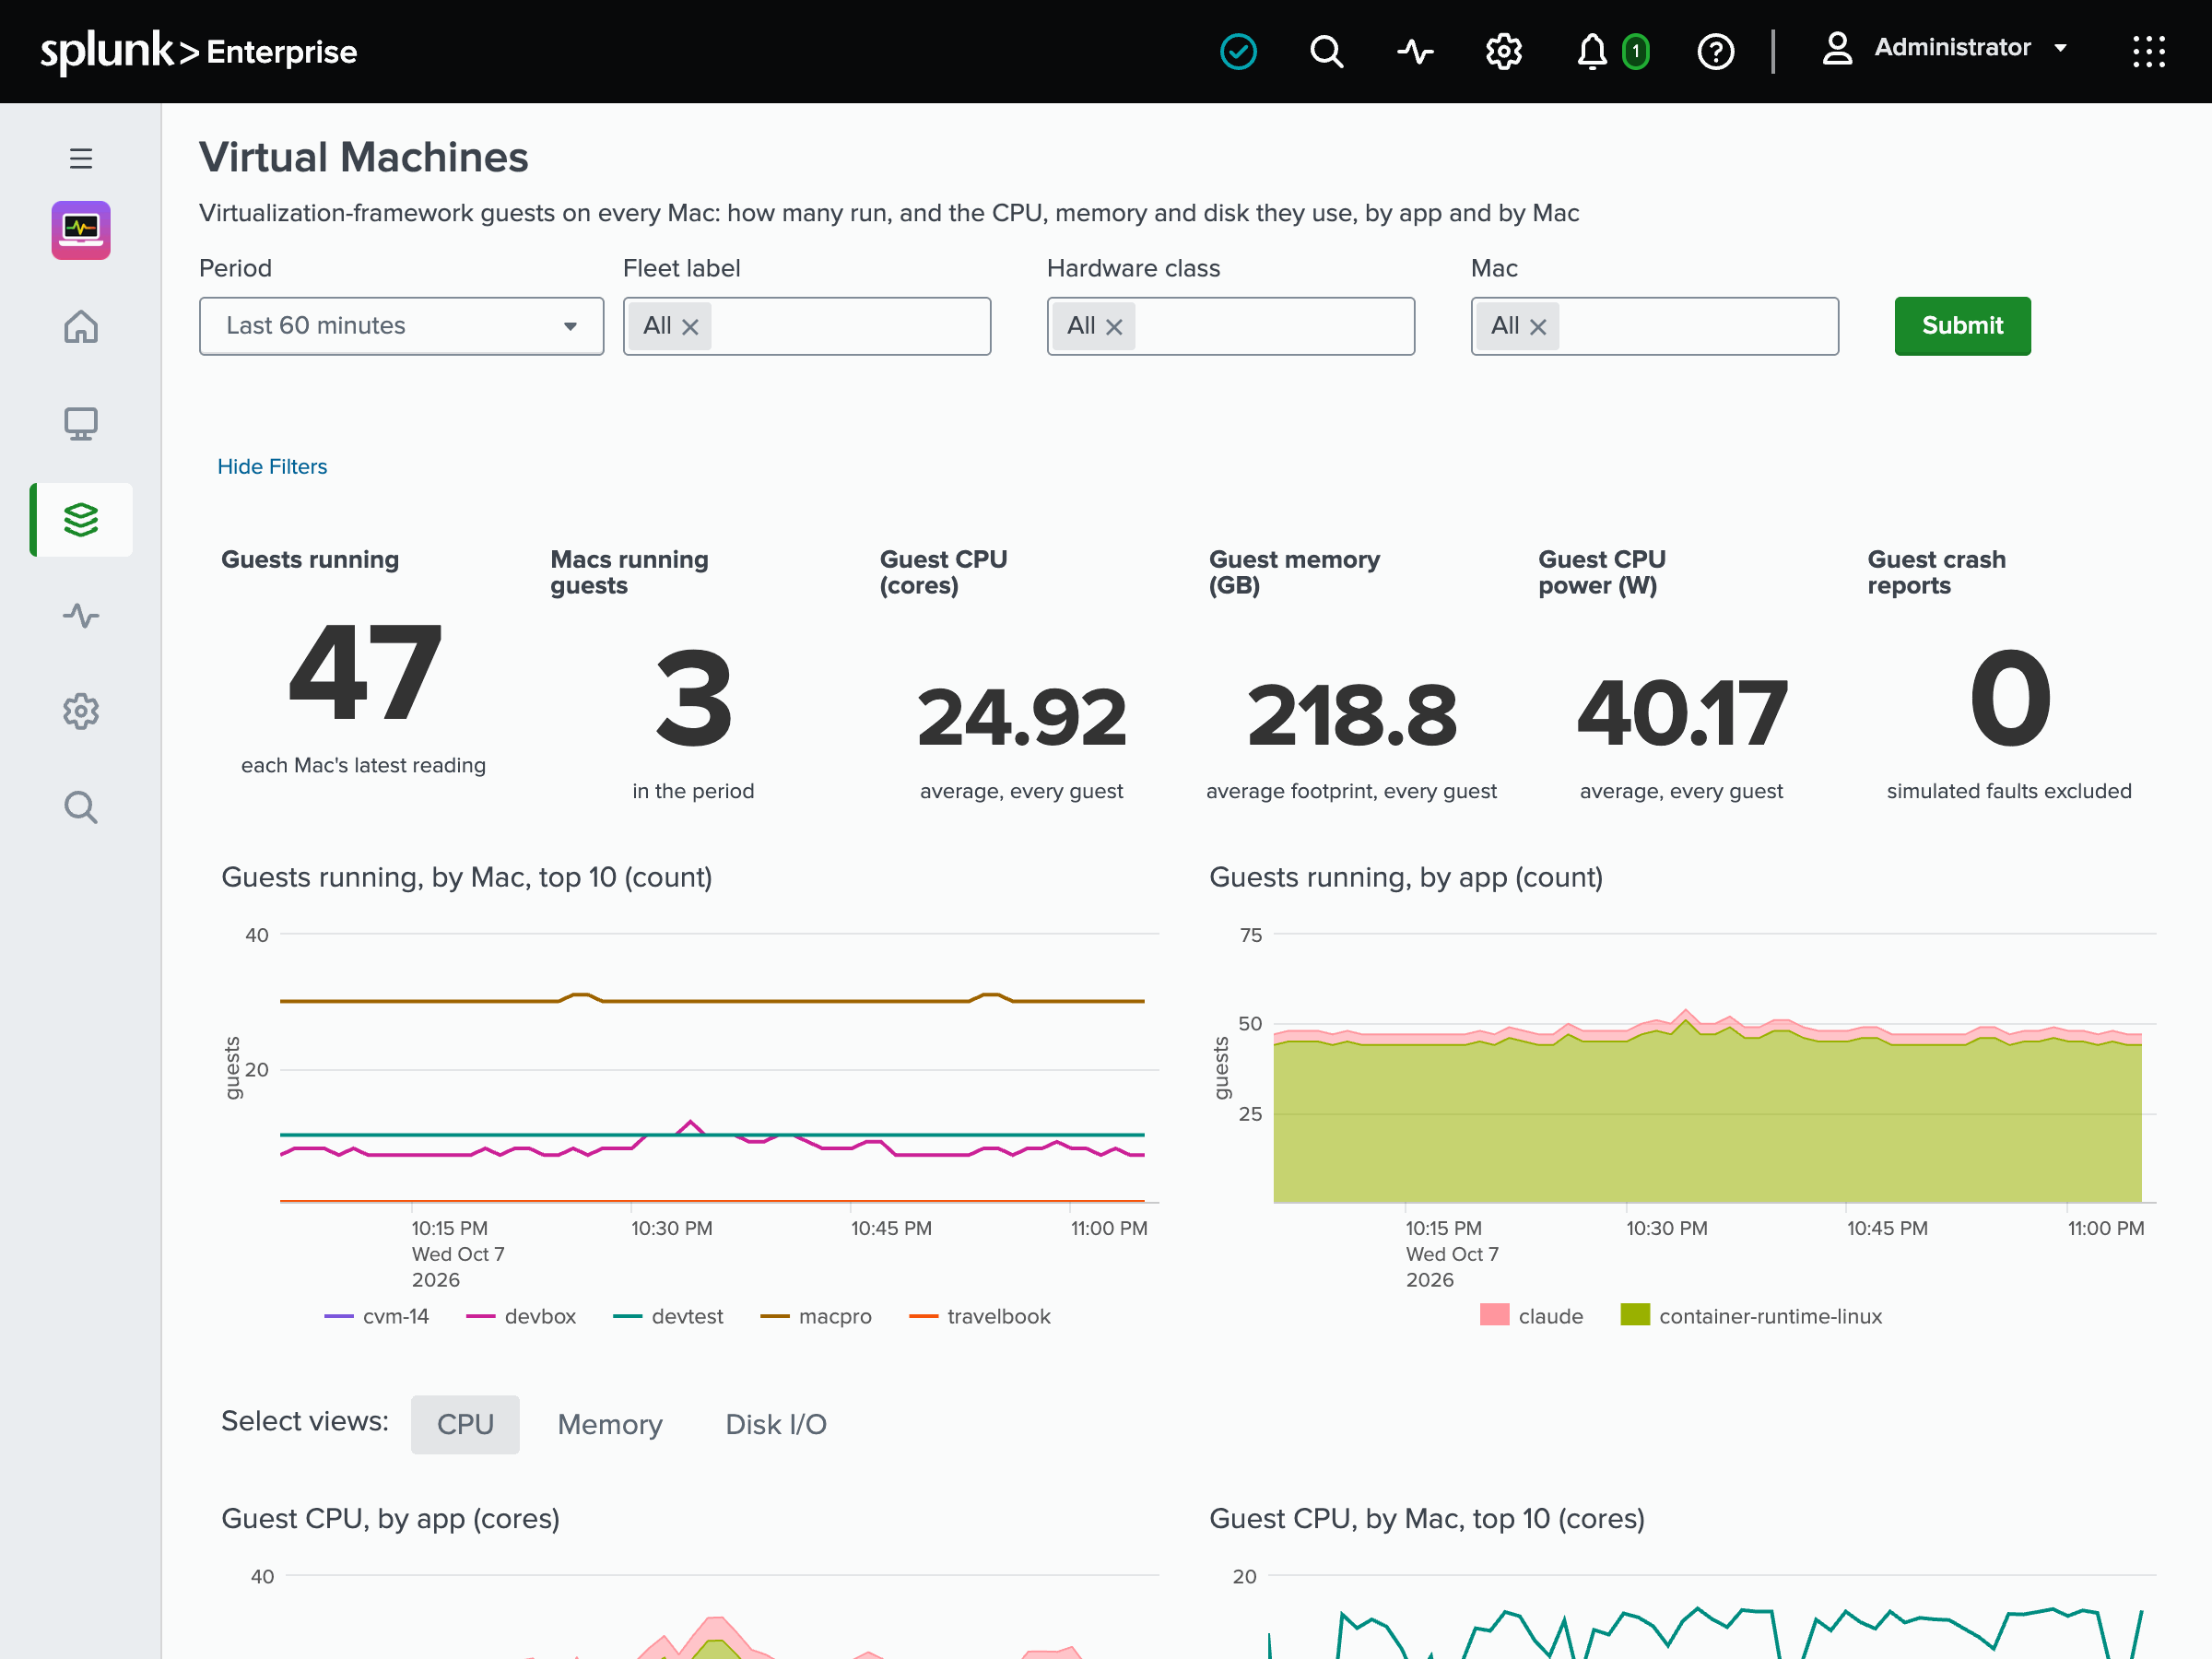This screenshot has height=1659, width=2212.
Task: Click inside the Fleet label input field
Action: click(807, 326)
